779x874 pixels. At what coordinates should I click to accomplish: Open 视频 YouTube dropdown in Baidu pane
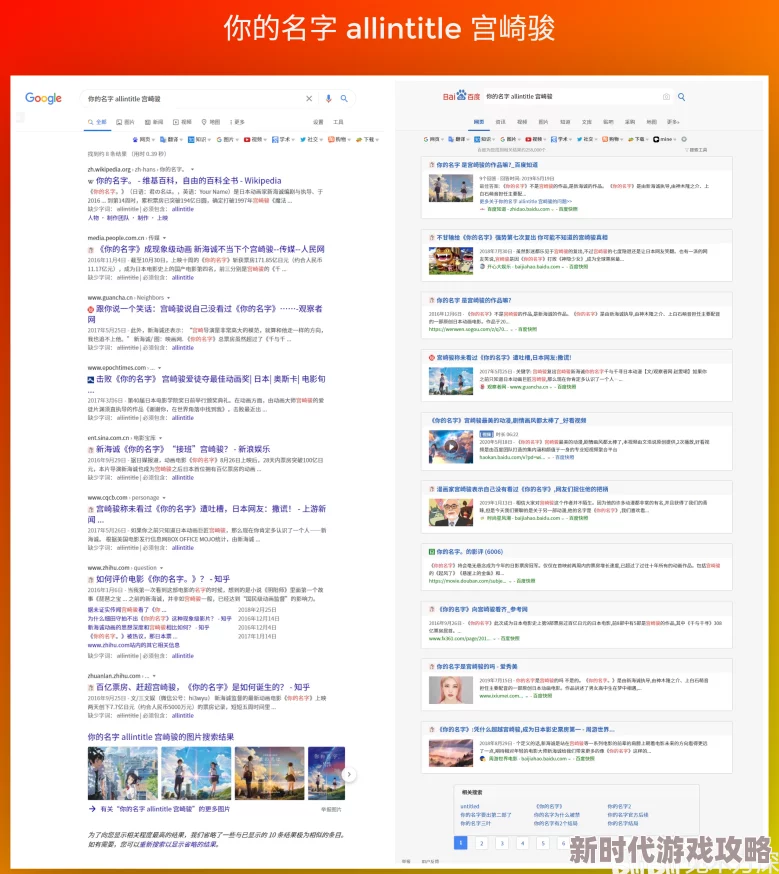pyautogui.click(x=534, y=139)
